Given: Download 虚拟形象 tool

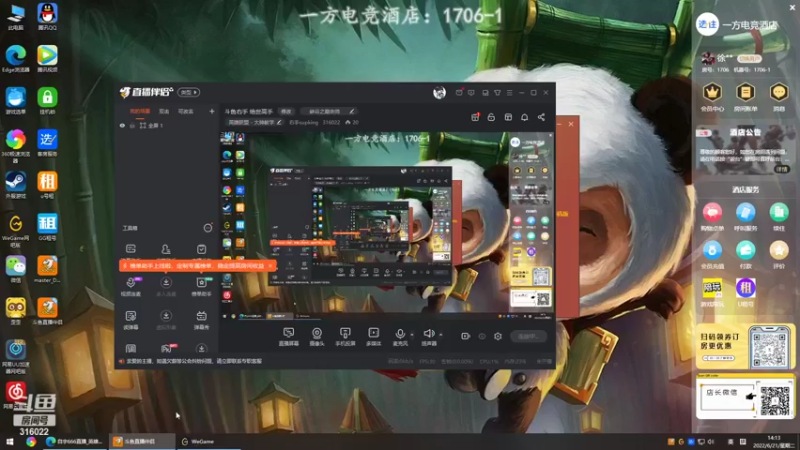Looking at the screenshot, I should [166, 320].
